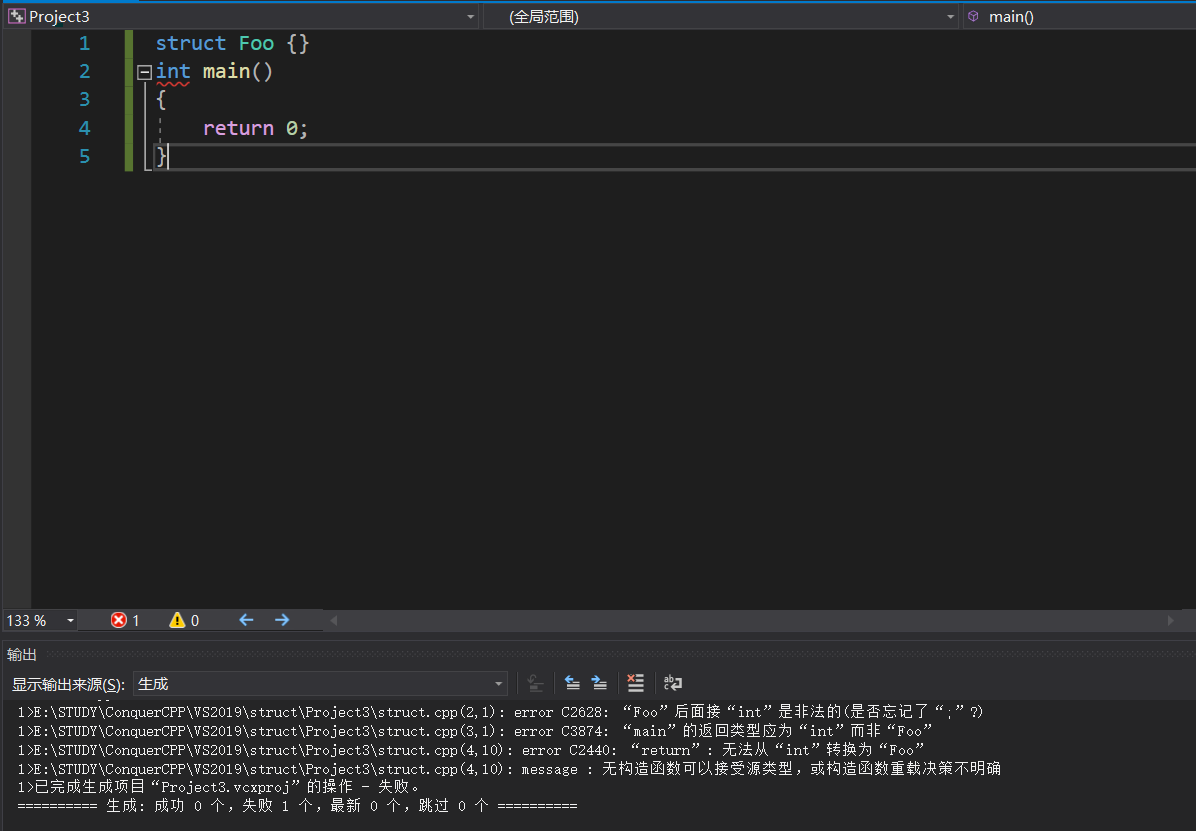Clear all output text
The width and height of the screenshot is (1196, 831).
[635, 683]
